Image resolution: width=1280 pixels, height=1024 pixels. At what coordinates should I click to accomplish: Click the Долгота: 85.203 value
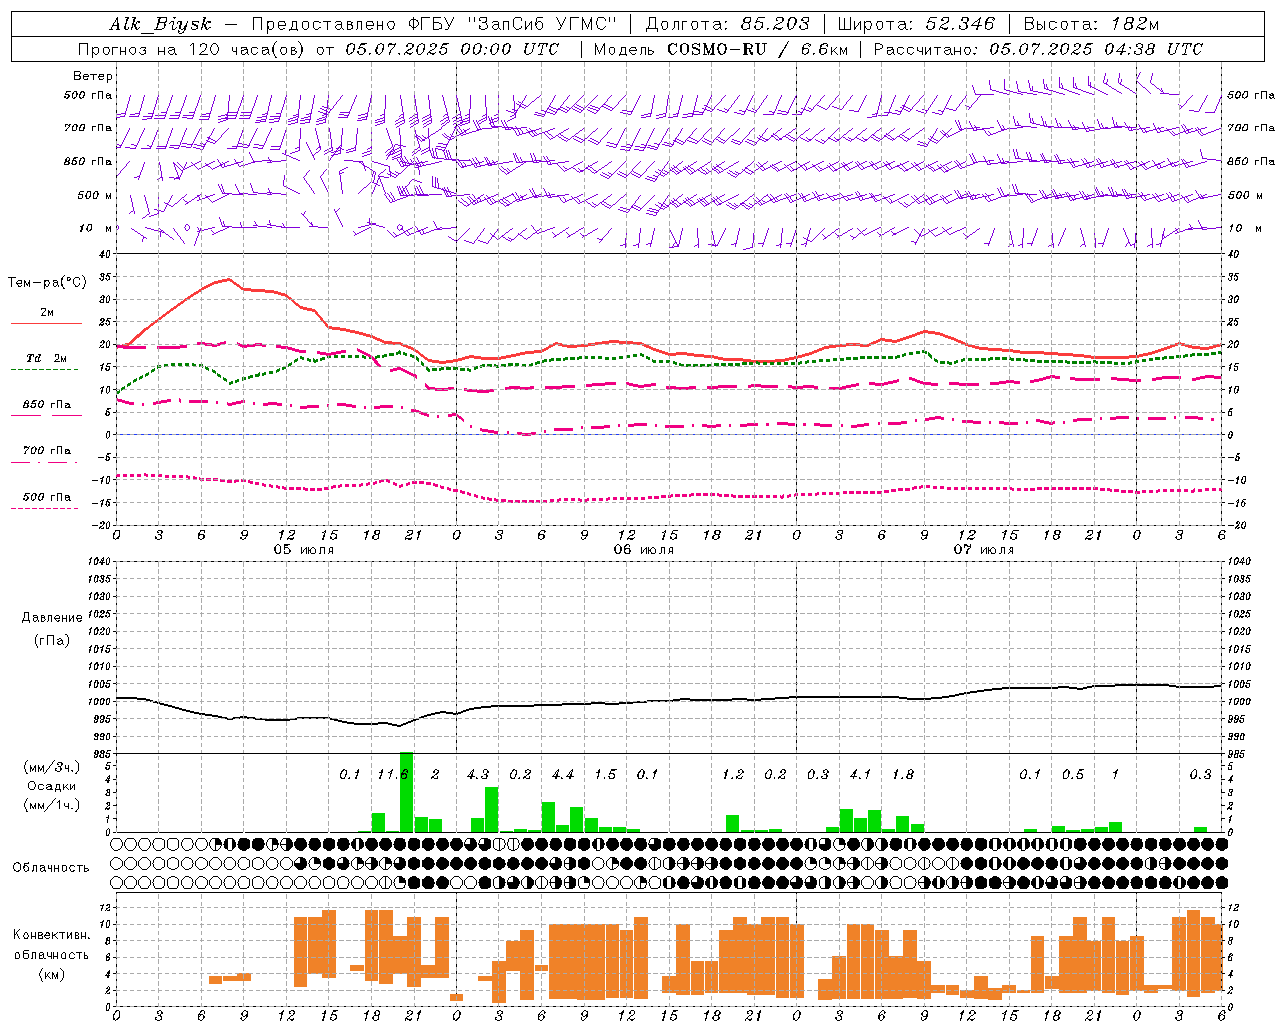[726, 24]
